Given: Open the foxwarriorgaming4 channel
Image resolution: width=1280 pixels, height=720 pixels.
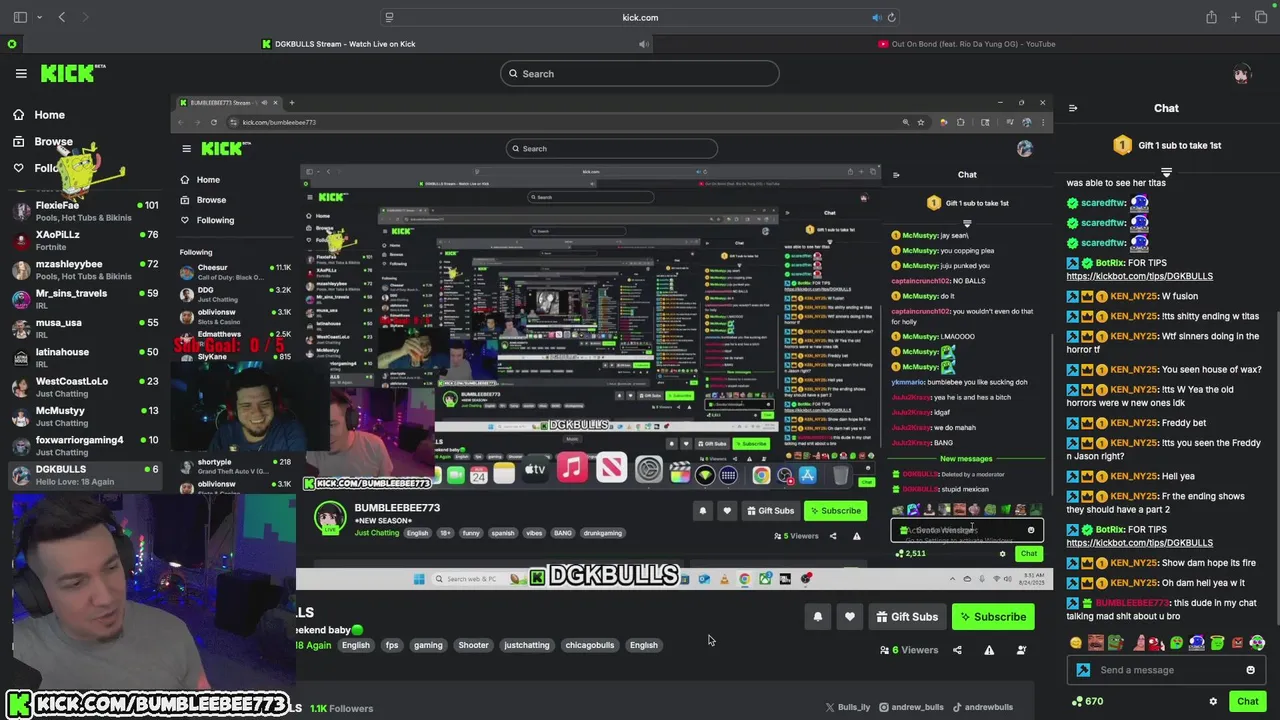Looking at the screenshot, I should 85,445.
